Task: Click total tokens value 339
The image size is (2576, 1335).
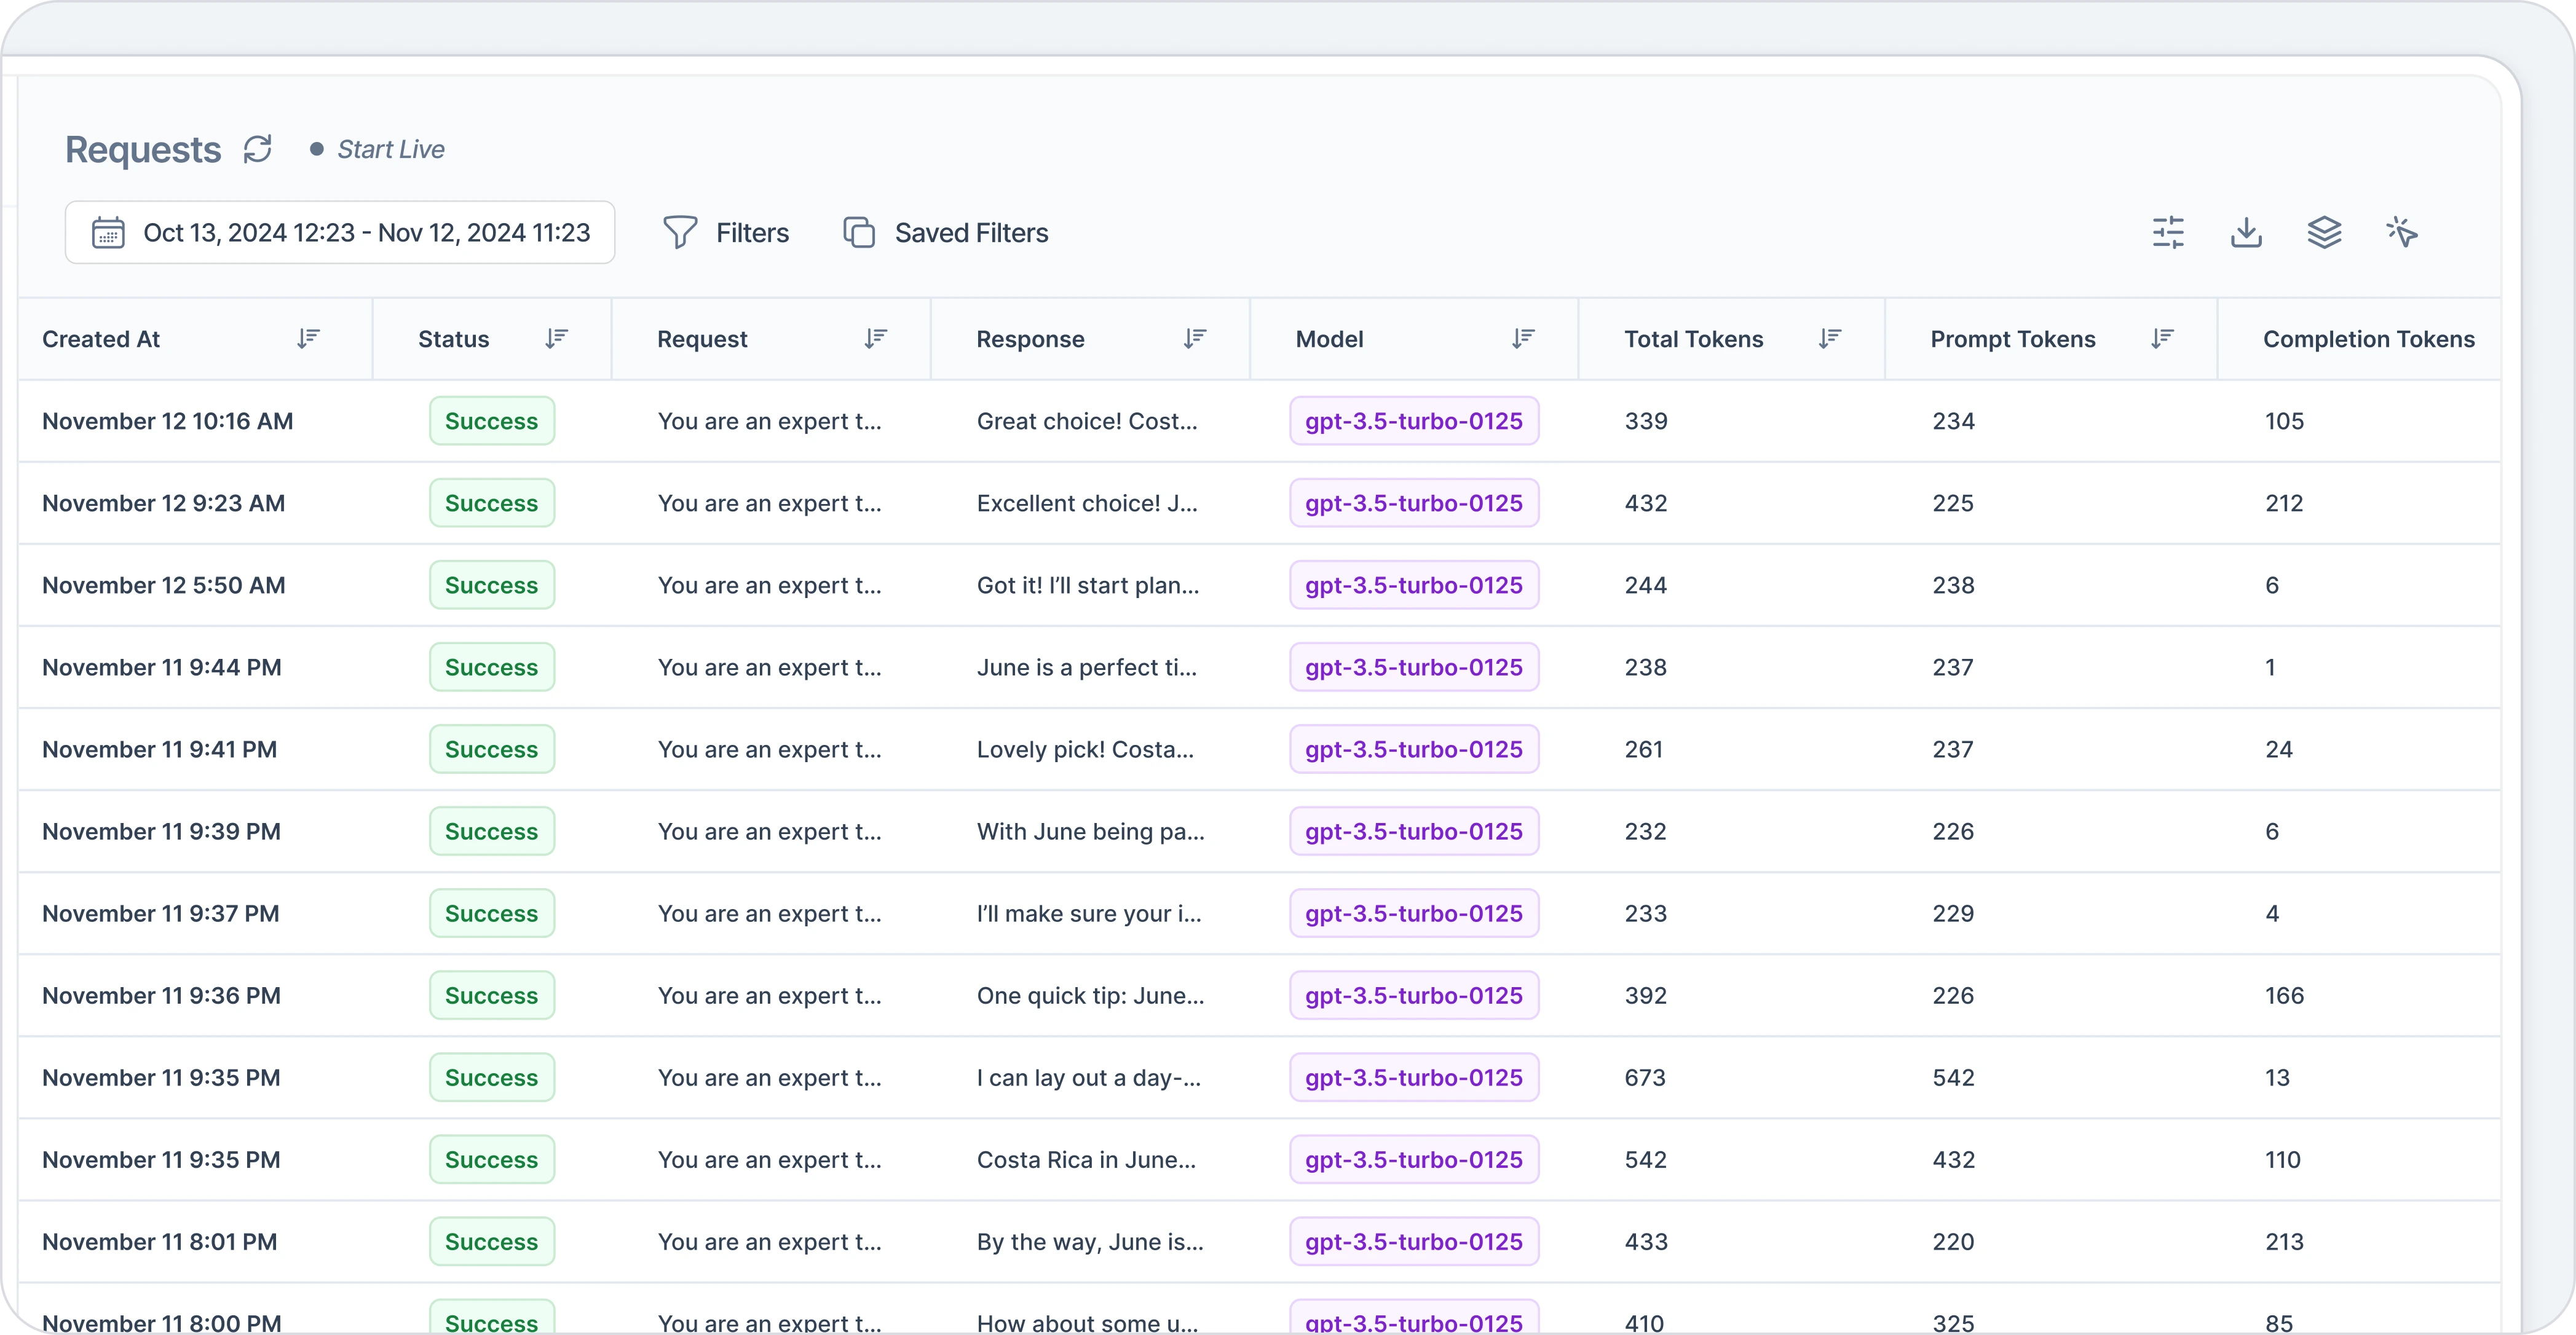Action: [x=1646, y=421]
